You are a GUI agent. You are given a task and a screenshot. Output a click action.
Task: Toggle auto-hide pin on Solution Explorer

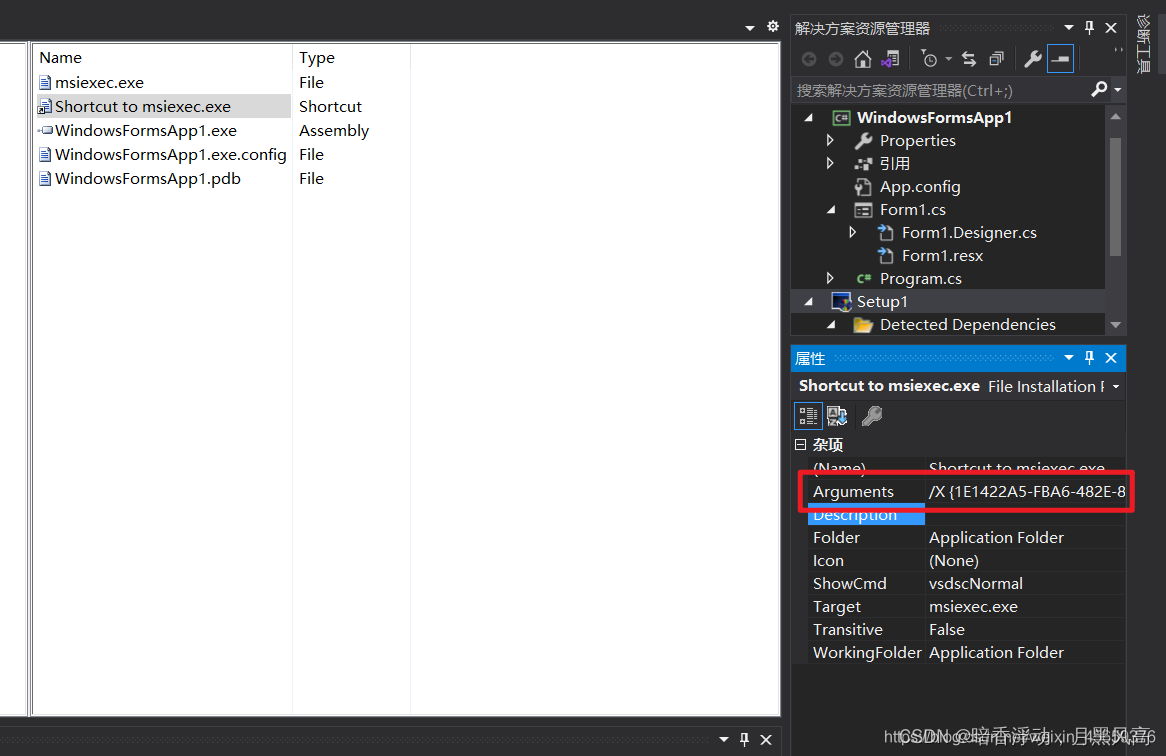(x=1089, y=28)
